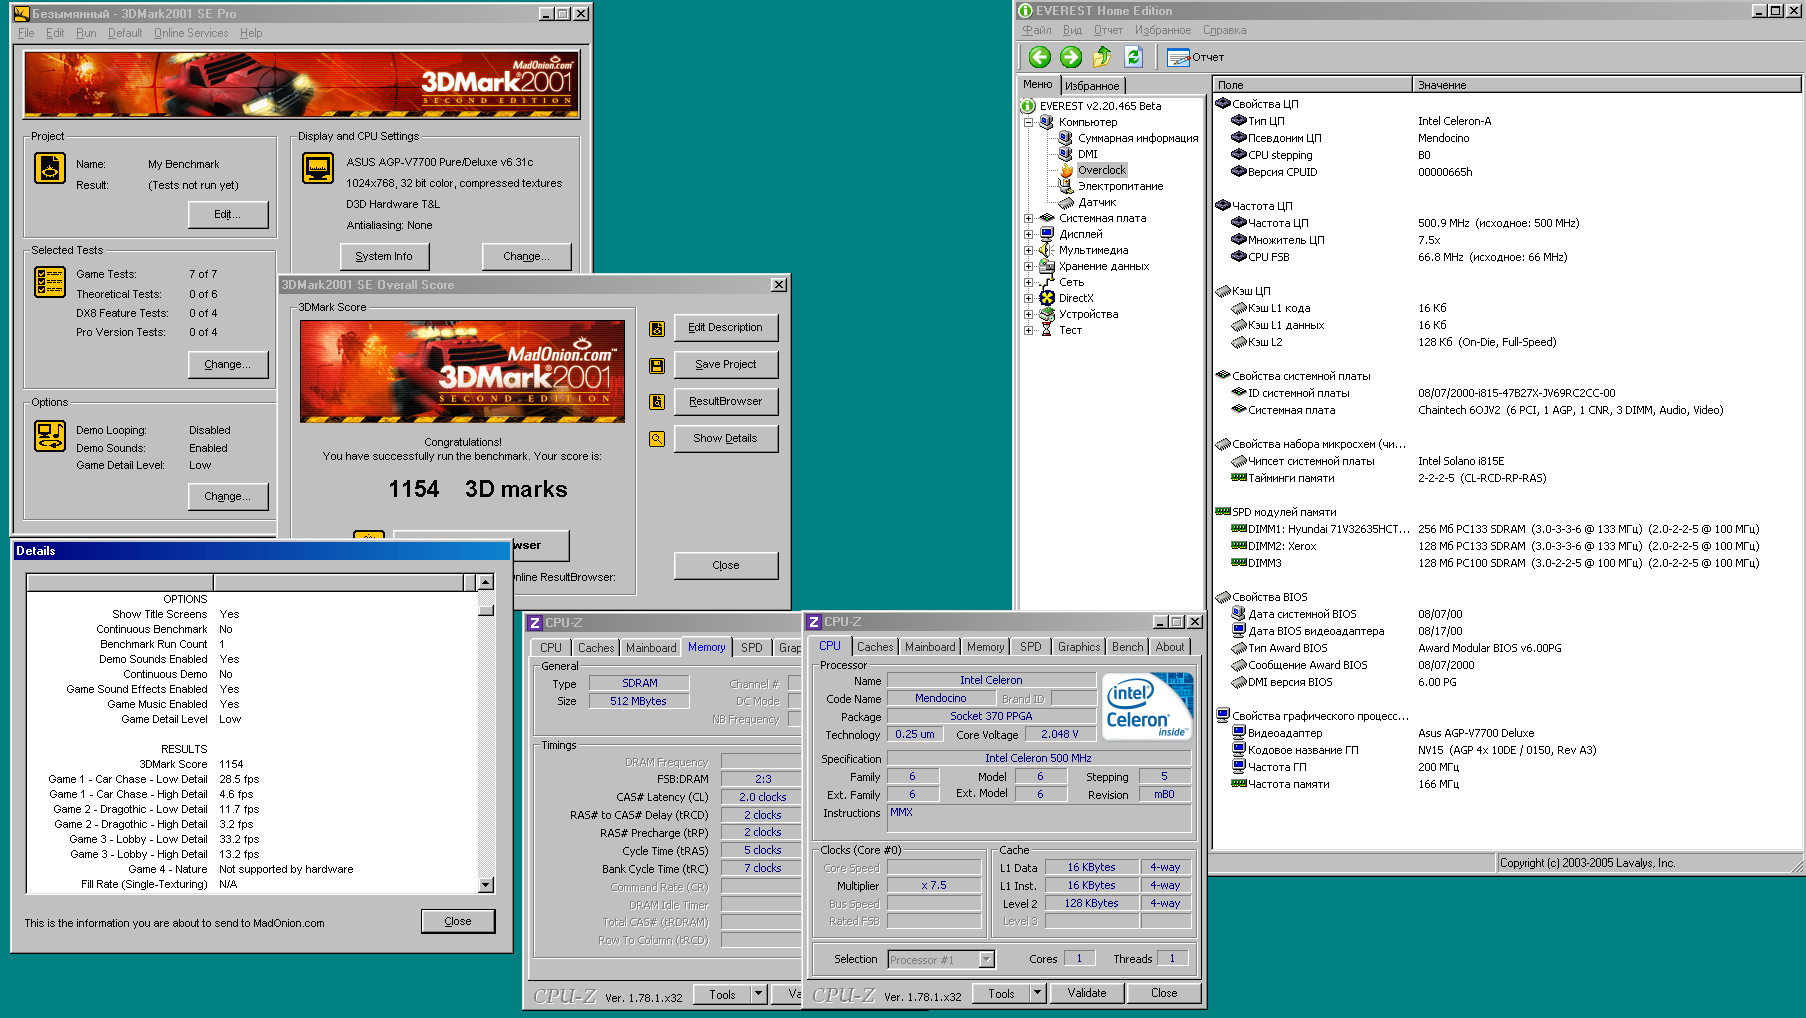Image resolution: width=1806 pixels, height=1018 pixels.
Task: Select the Датчик sensor tree icon
Action: pyautogui.click(x=1066, y=202)
